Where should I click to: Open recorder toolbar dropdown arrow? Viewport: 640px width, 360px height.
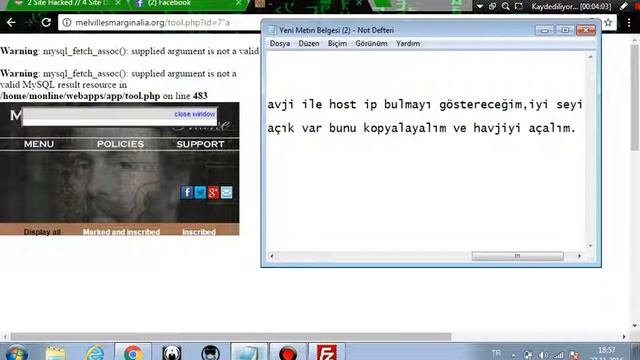[x=480, y=6]
